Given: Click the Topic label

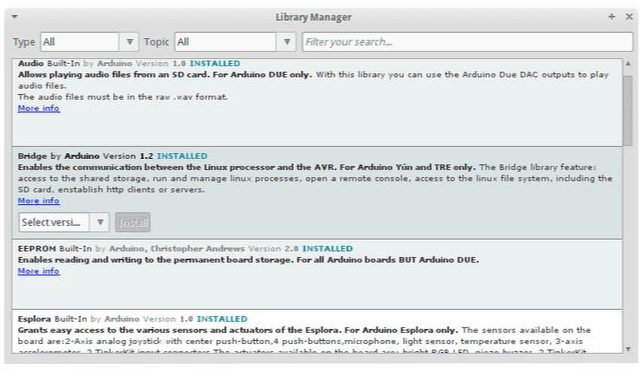Looking at the screenshot, I should pos(156,42).
